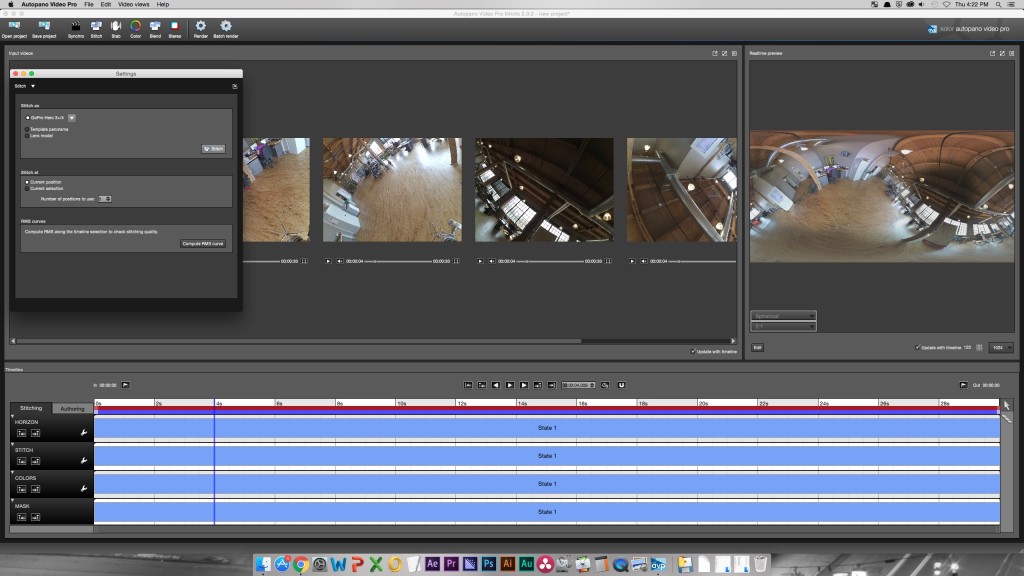This screenshot has width=1024, height=576.
Task: Open HORIZON track wrench settings
Action: tap(84, 432)
